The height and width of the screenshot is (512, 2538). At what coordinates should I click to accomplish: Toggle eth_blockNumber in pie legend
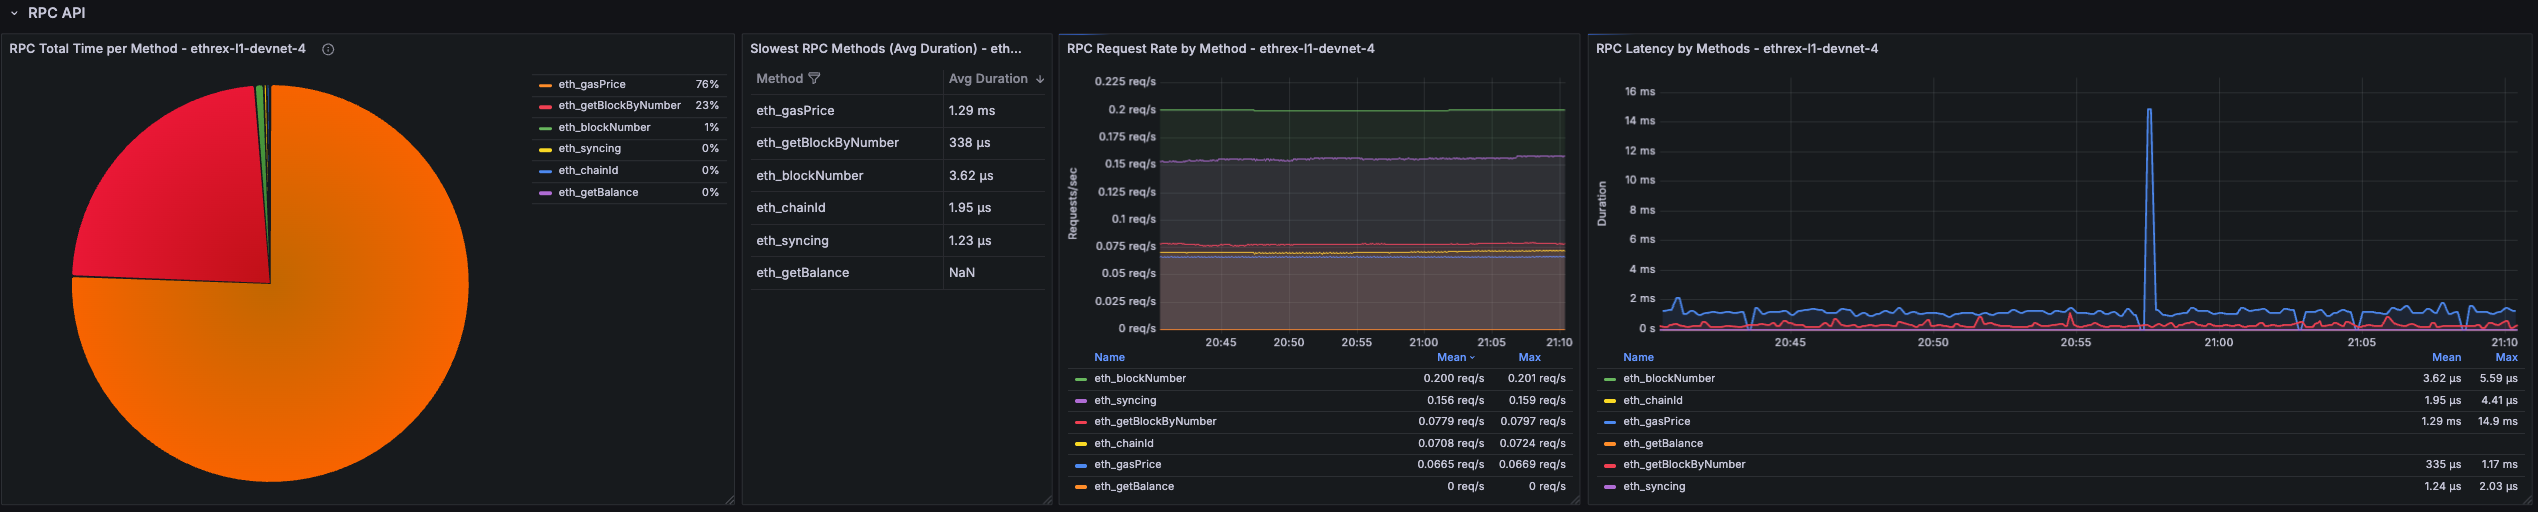[604, 127]
